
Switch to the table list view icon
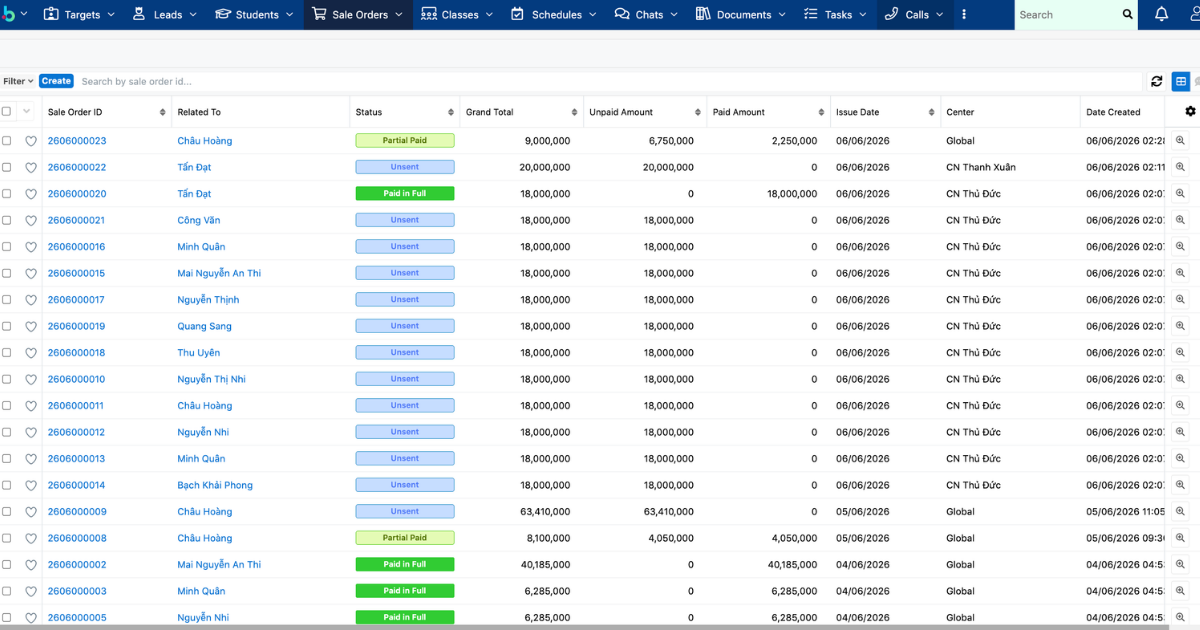(1181, 81)
